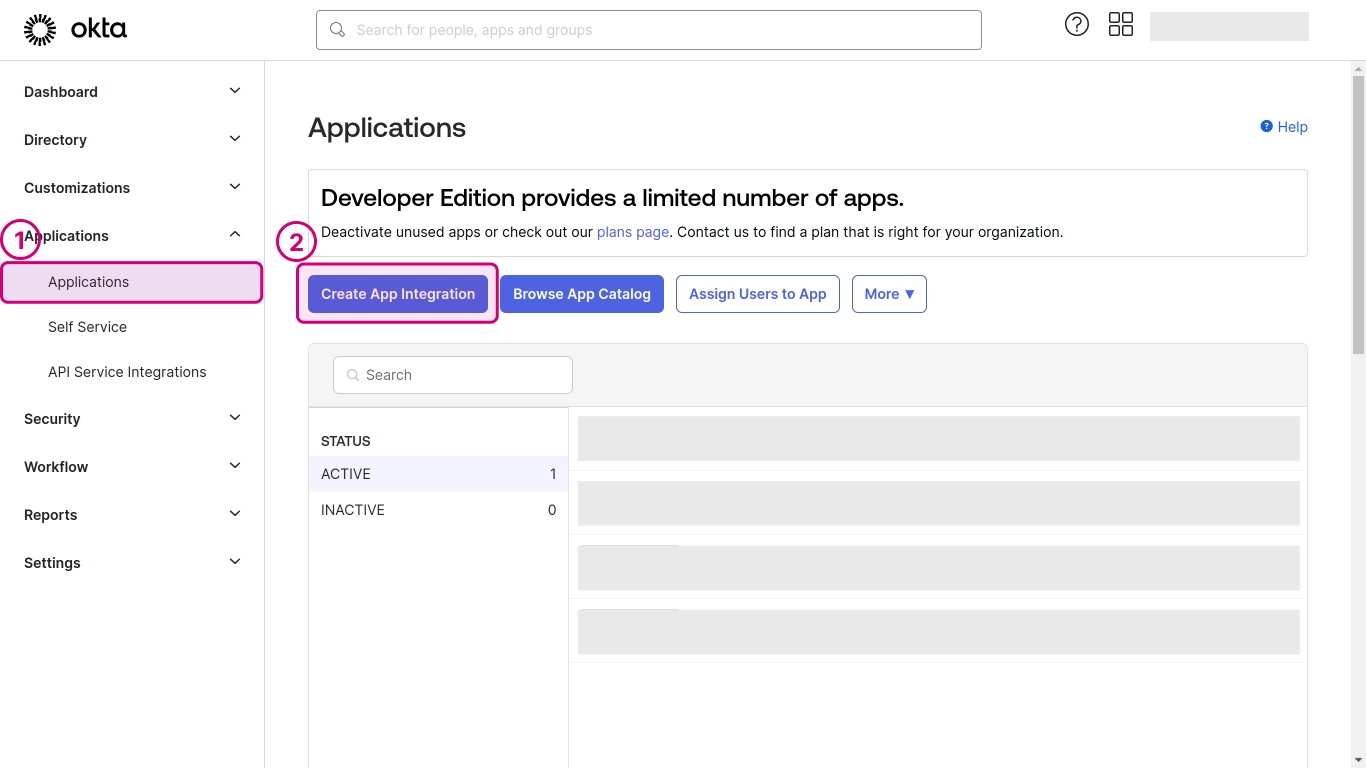This screenshot has height=768, width=1366.
Task: Collapse the Applications section chevron
Action: click(235, 235)
